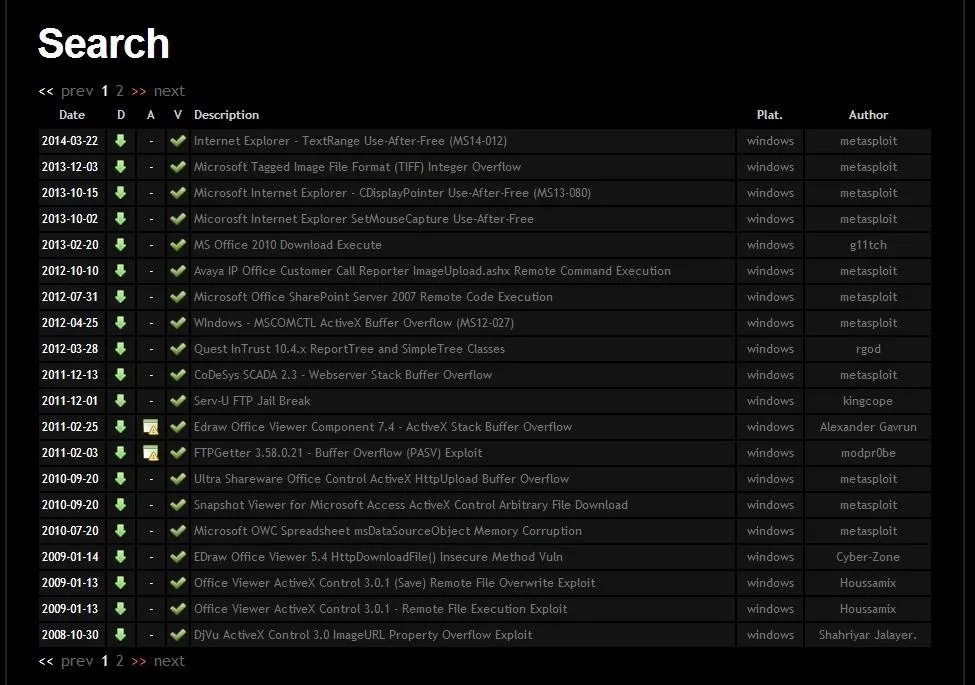Click 'next' in the pagination above the table

[x=169, y=91]
